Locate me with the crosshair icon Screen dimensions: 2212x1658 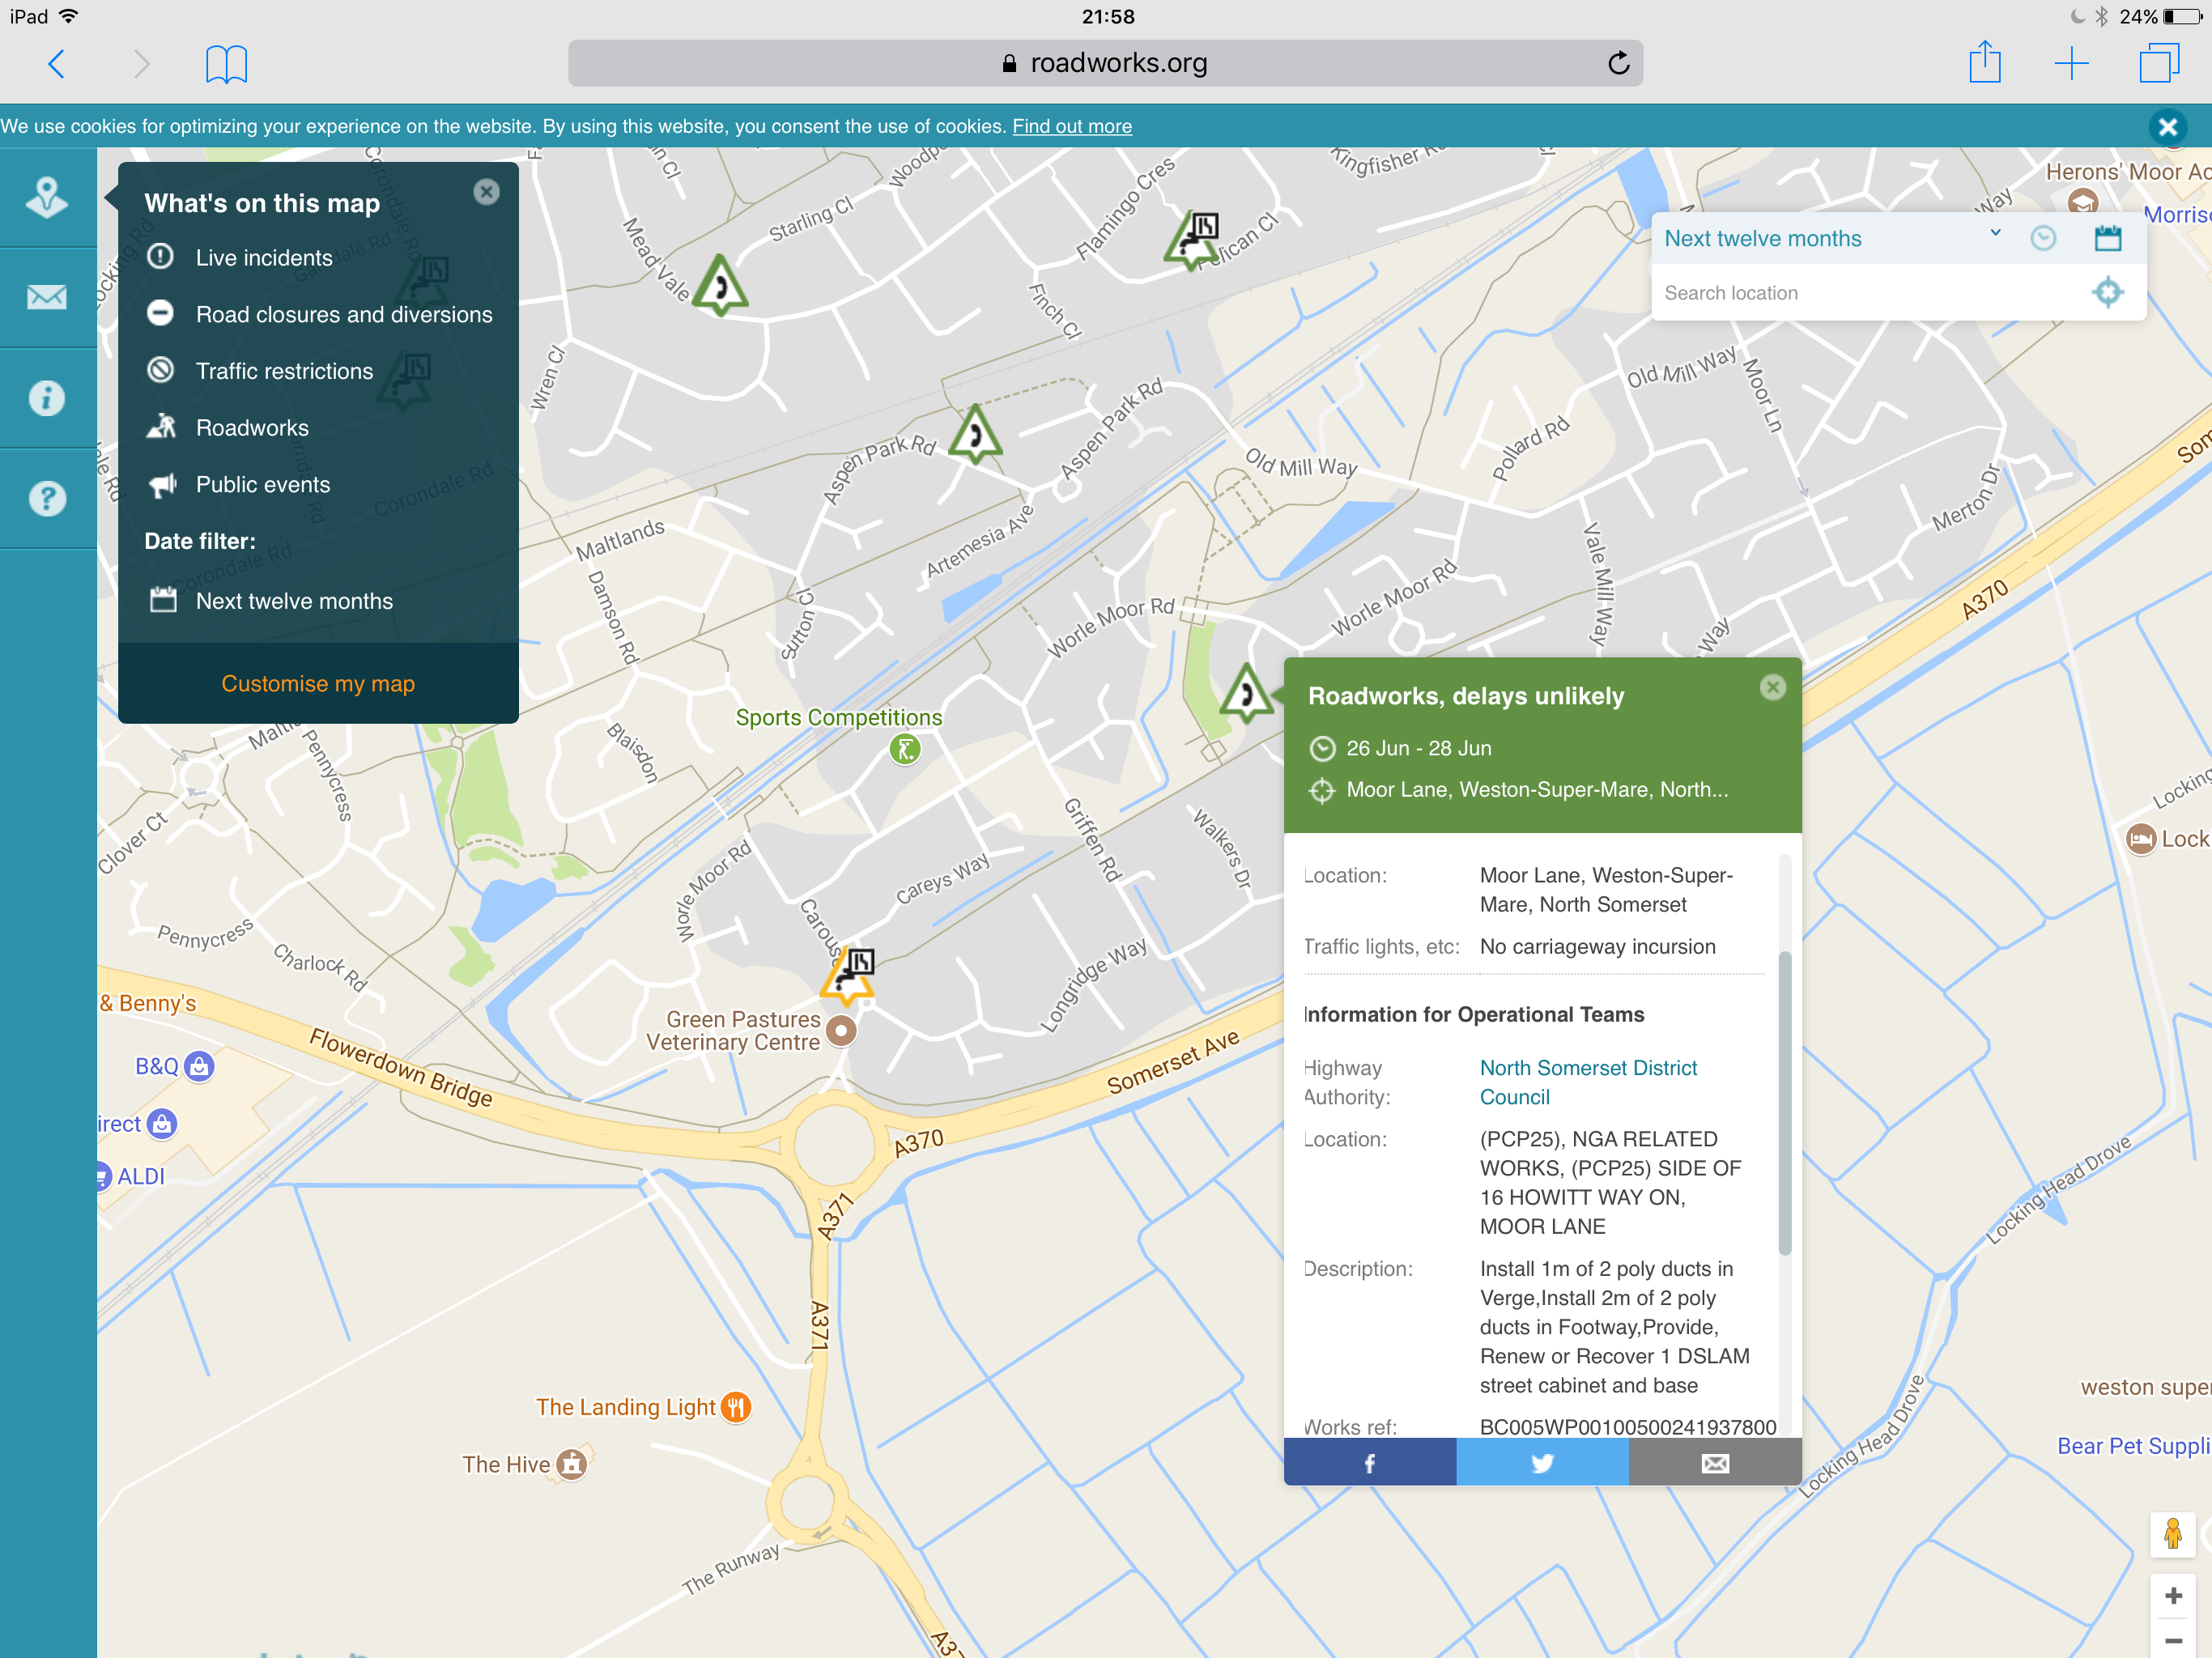click(2108, 292)
